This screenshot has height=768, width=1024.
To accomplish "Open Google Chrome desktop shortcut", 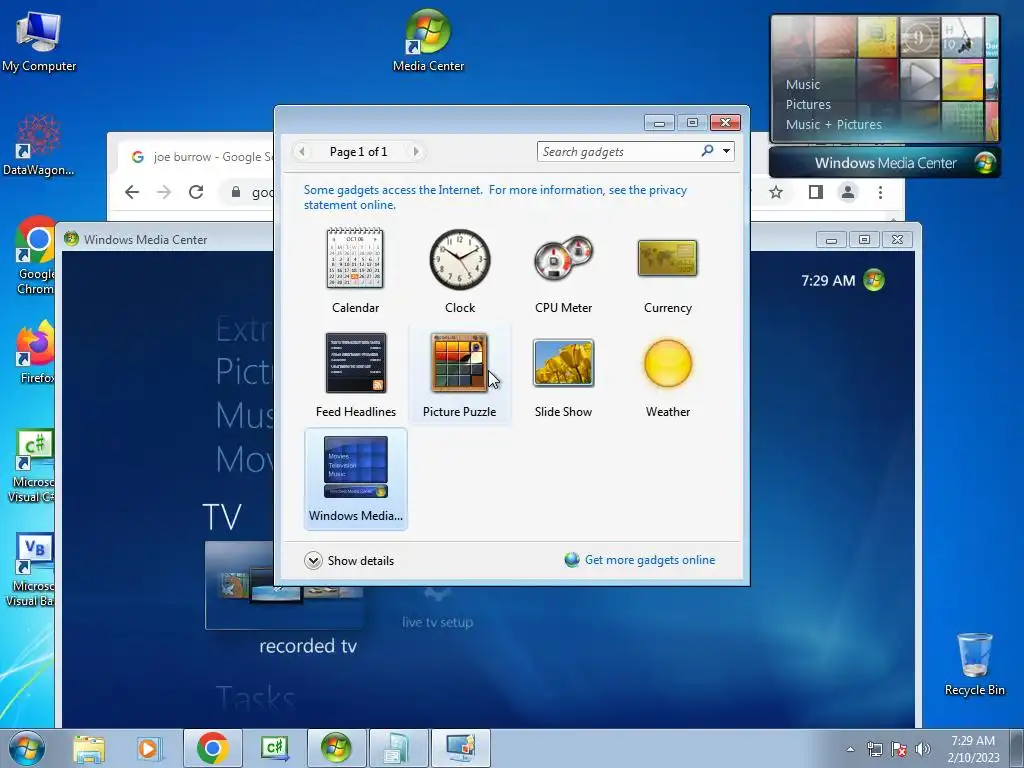I will (x=33, y=256).
